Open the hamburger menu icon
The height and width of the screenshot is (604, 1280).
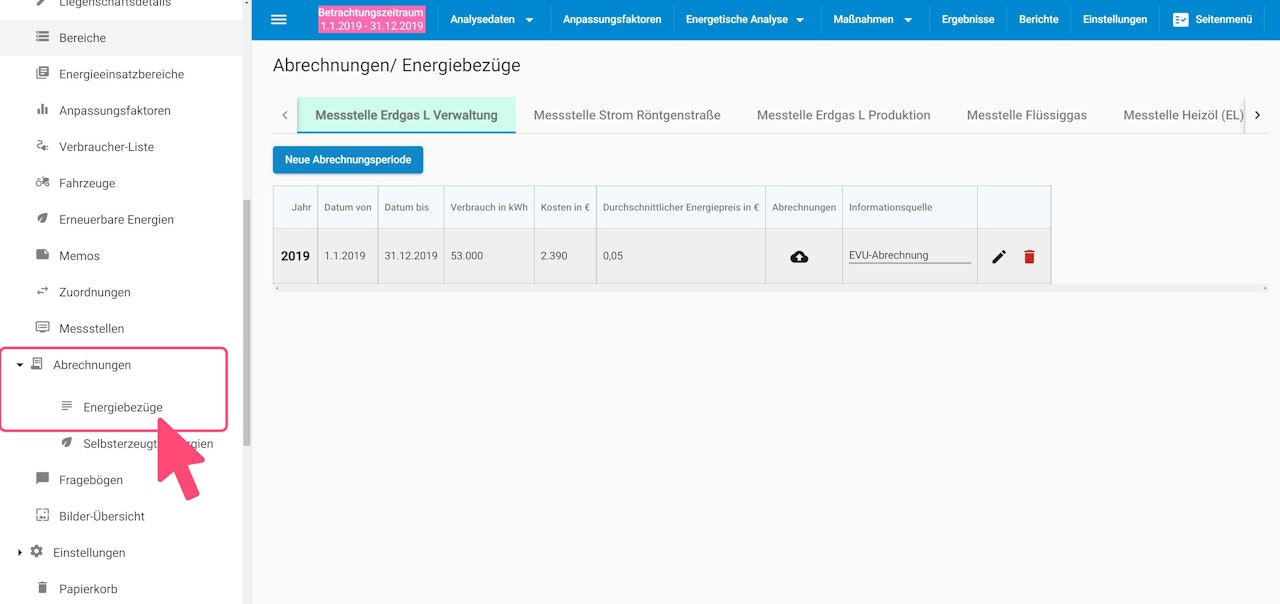tap(279, 19)
